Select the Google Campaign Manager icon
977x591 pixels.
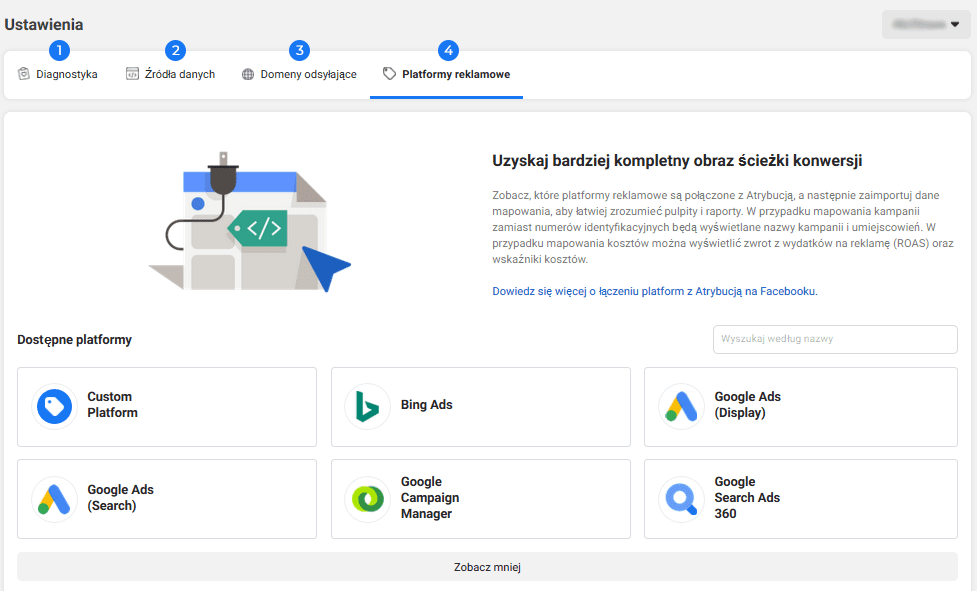click(367, 498)
